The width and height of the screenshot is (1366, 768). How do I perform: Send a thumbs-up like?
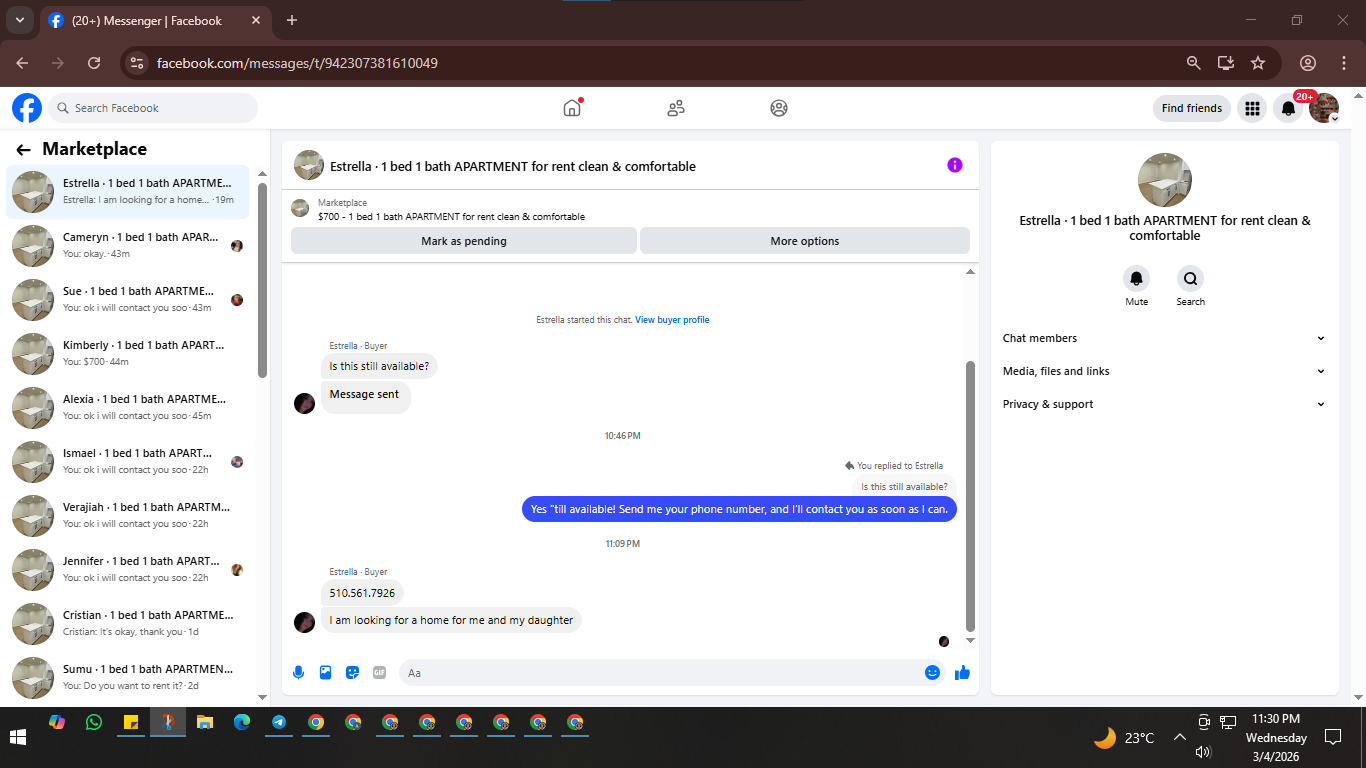click(x=962, y=673)
